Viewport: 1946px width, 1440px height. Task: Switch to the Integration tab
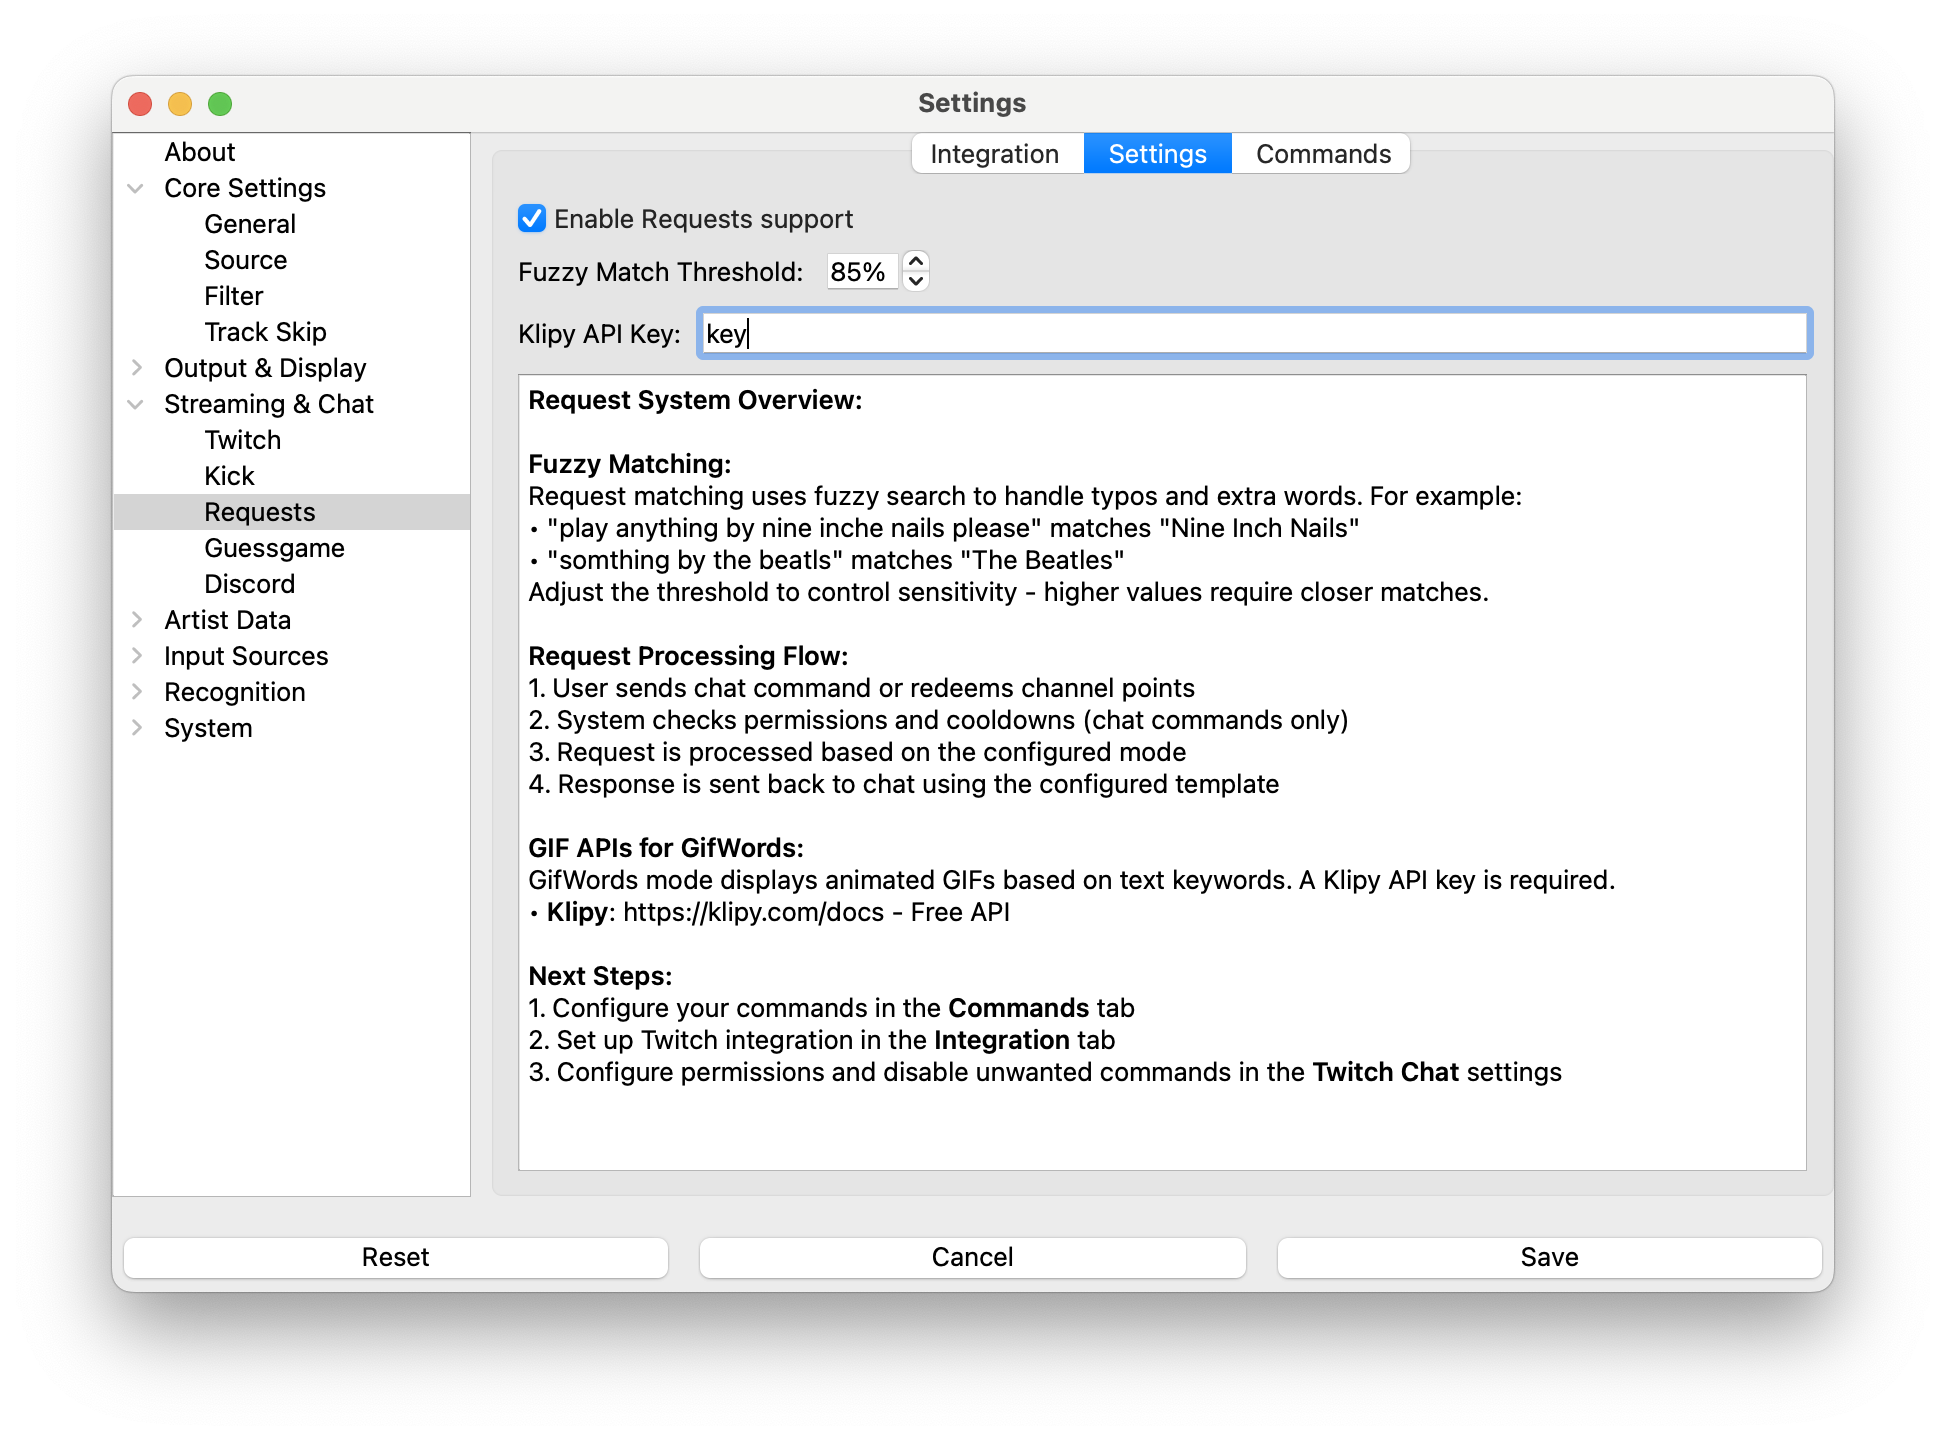pos(995,154)
